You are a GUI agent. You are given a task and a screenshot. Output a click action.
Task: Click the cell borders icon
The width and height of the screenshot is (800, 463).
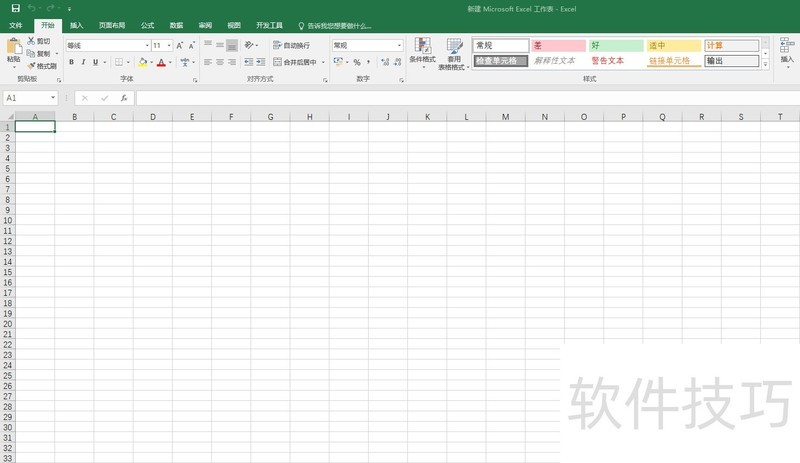(x=119, y=62)
